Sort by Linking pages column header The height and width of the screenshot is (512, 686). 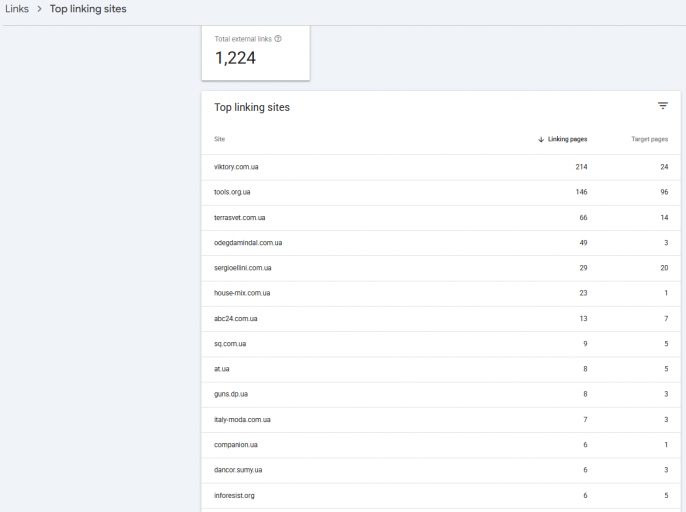pos(567,139)
